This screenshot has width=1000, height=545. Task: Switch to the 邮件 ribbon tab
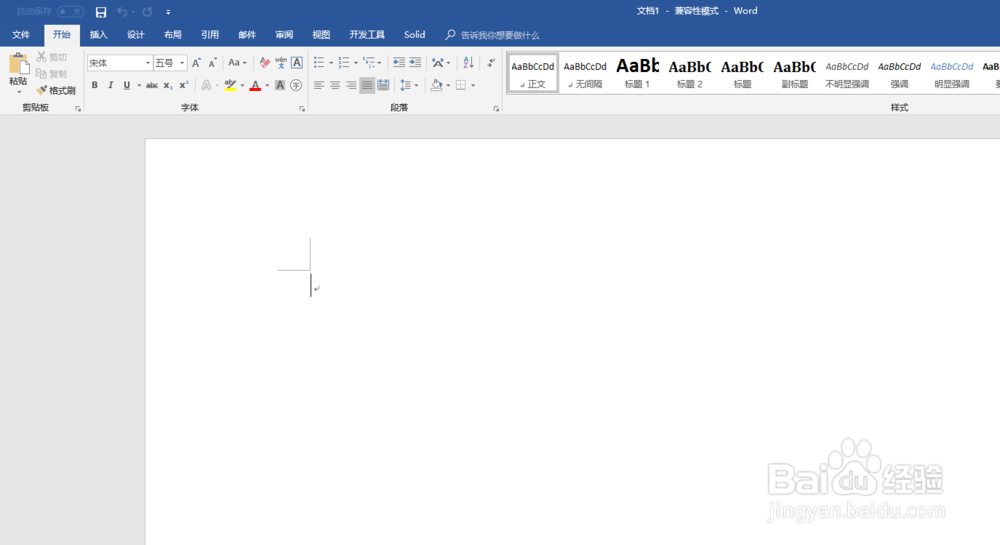[247, 35]
